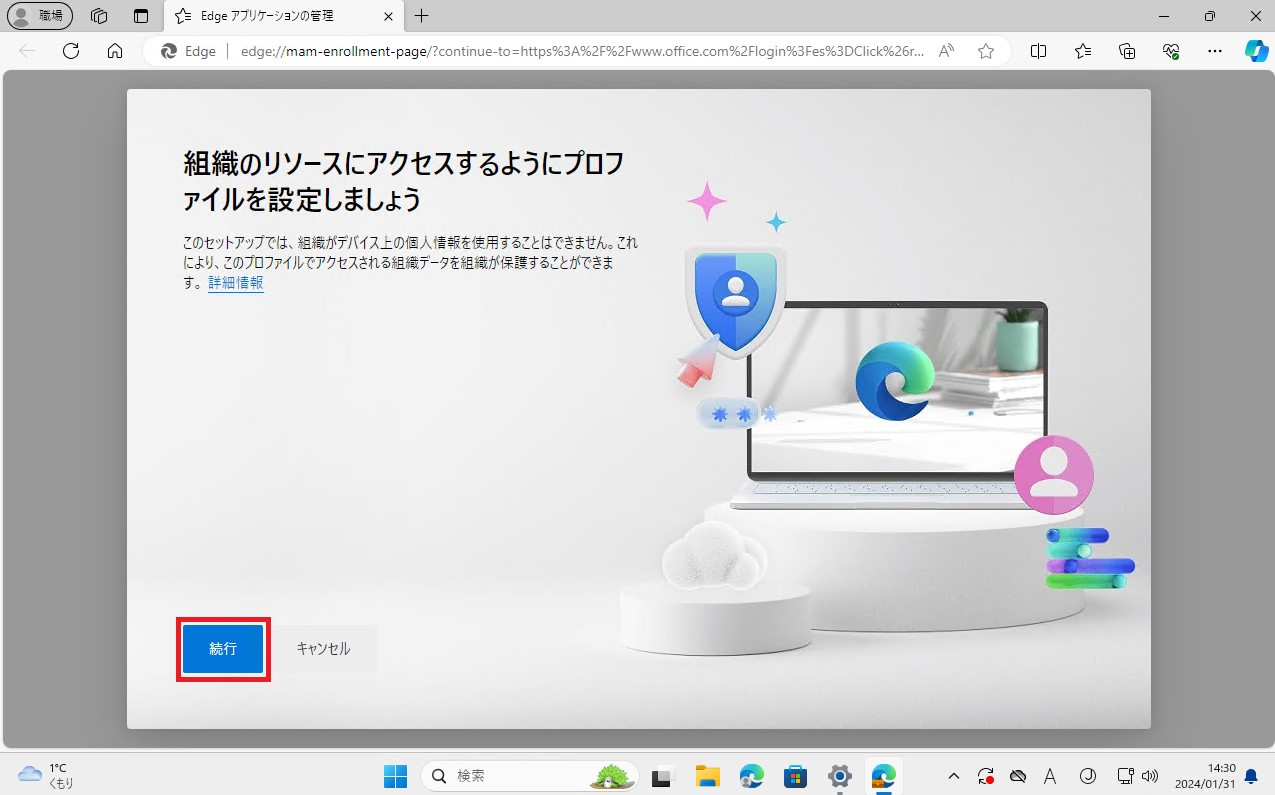Open Microsoft Store from taskbar

click(796, 776)
